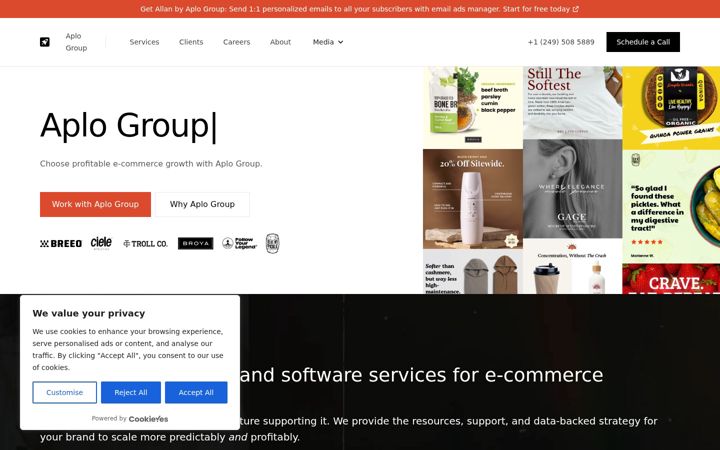
Task: Expand the Media dropdown chevron
Action: (341, 42)
